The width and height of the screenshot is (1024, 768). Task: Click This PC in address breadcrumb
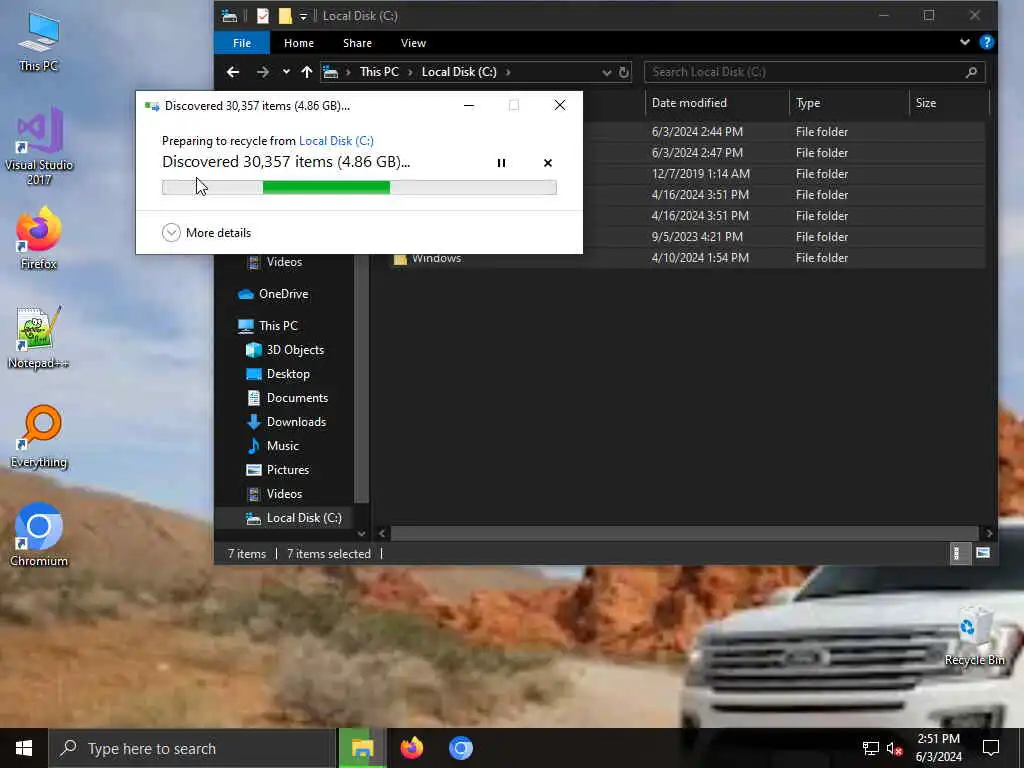click(379, 72)
